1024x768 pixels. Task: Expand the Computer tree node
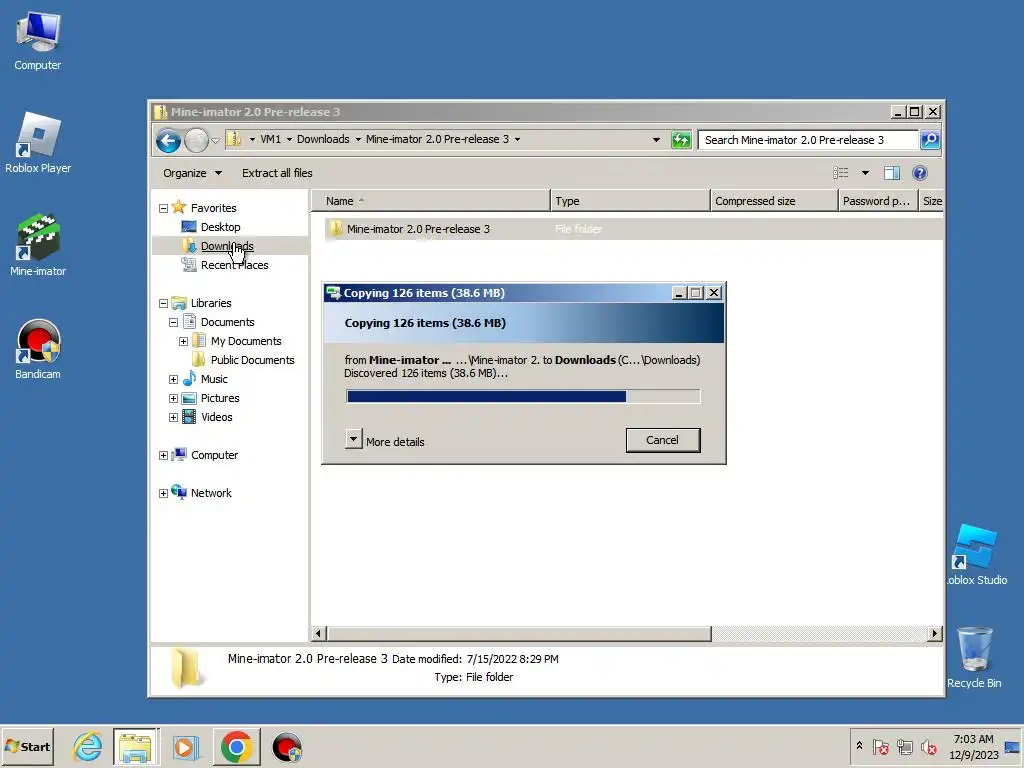pyautogui.click(x=163, y=455)
